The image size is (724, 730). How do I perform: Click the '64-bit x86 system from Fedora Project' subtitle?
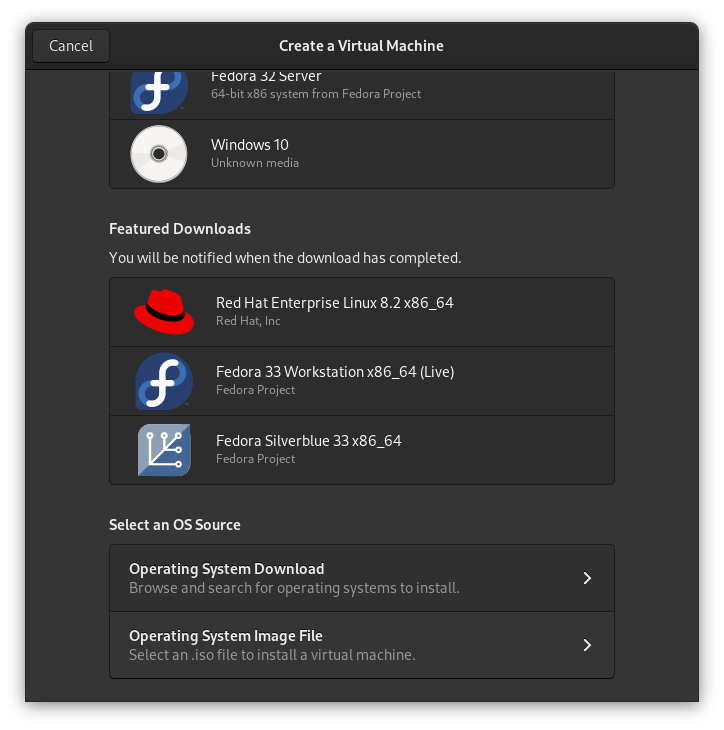coord(316,94)
